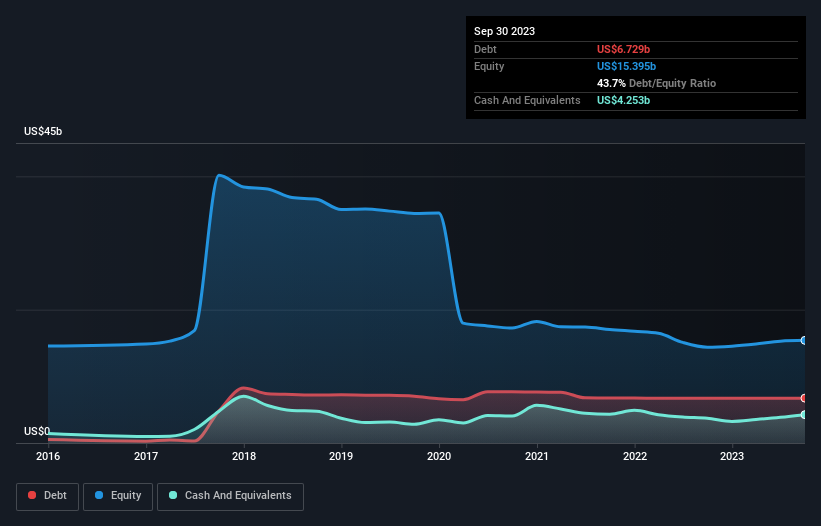Click the 43.7% Debt/Equity Ratio text

(656, 83)
